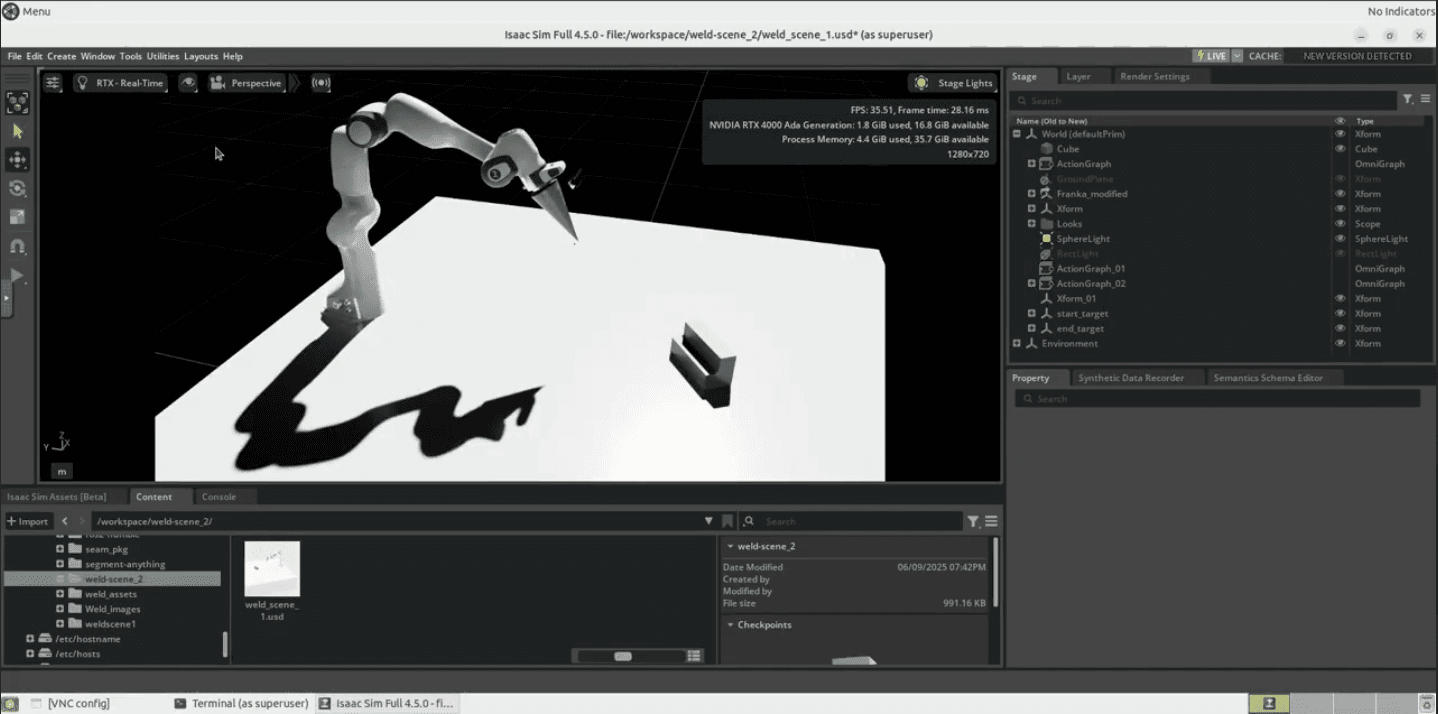The width and height of the screenshot is (1438, 714).
Task: Open the content browser filter icon
Action: pyautogui.click(x=973, y=521)
